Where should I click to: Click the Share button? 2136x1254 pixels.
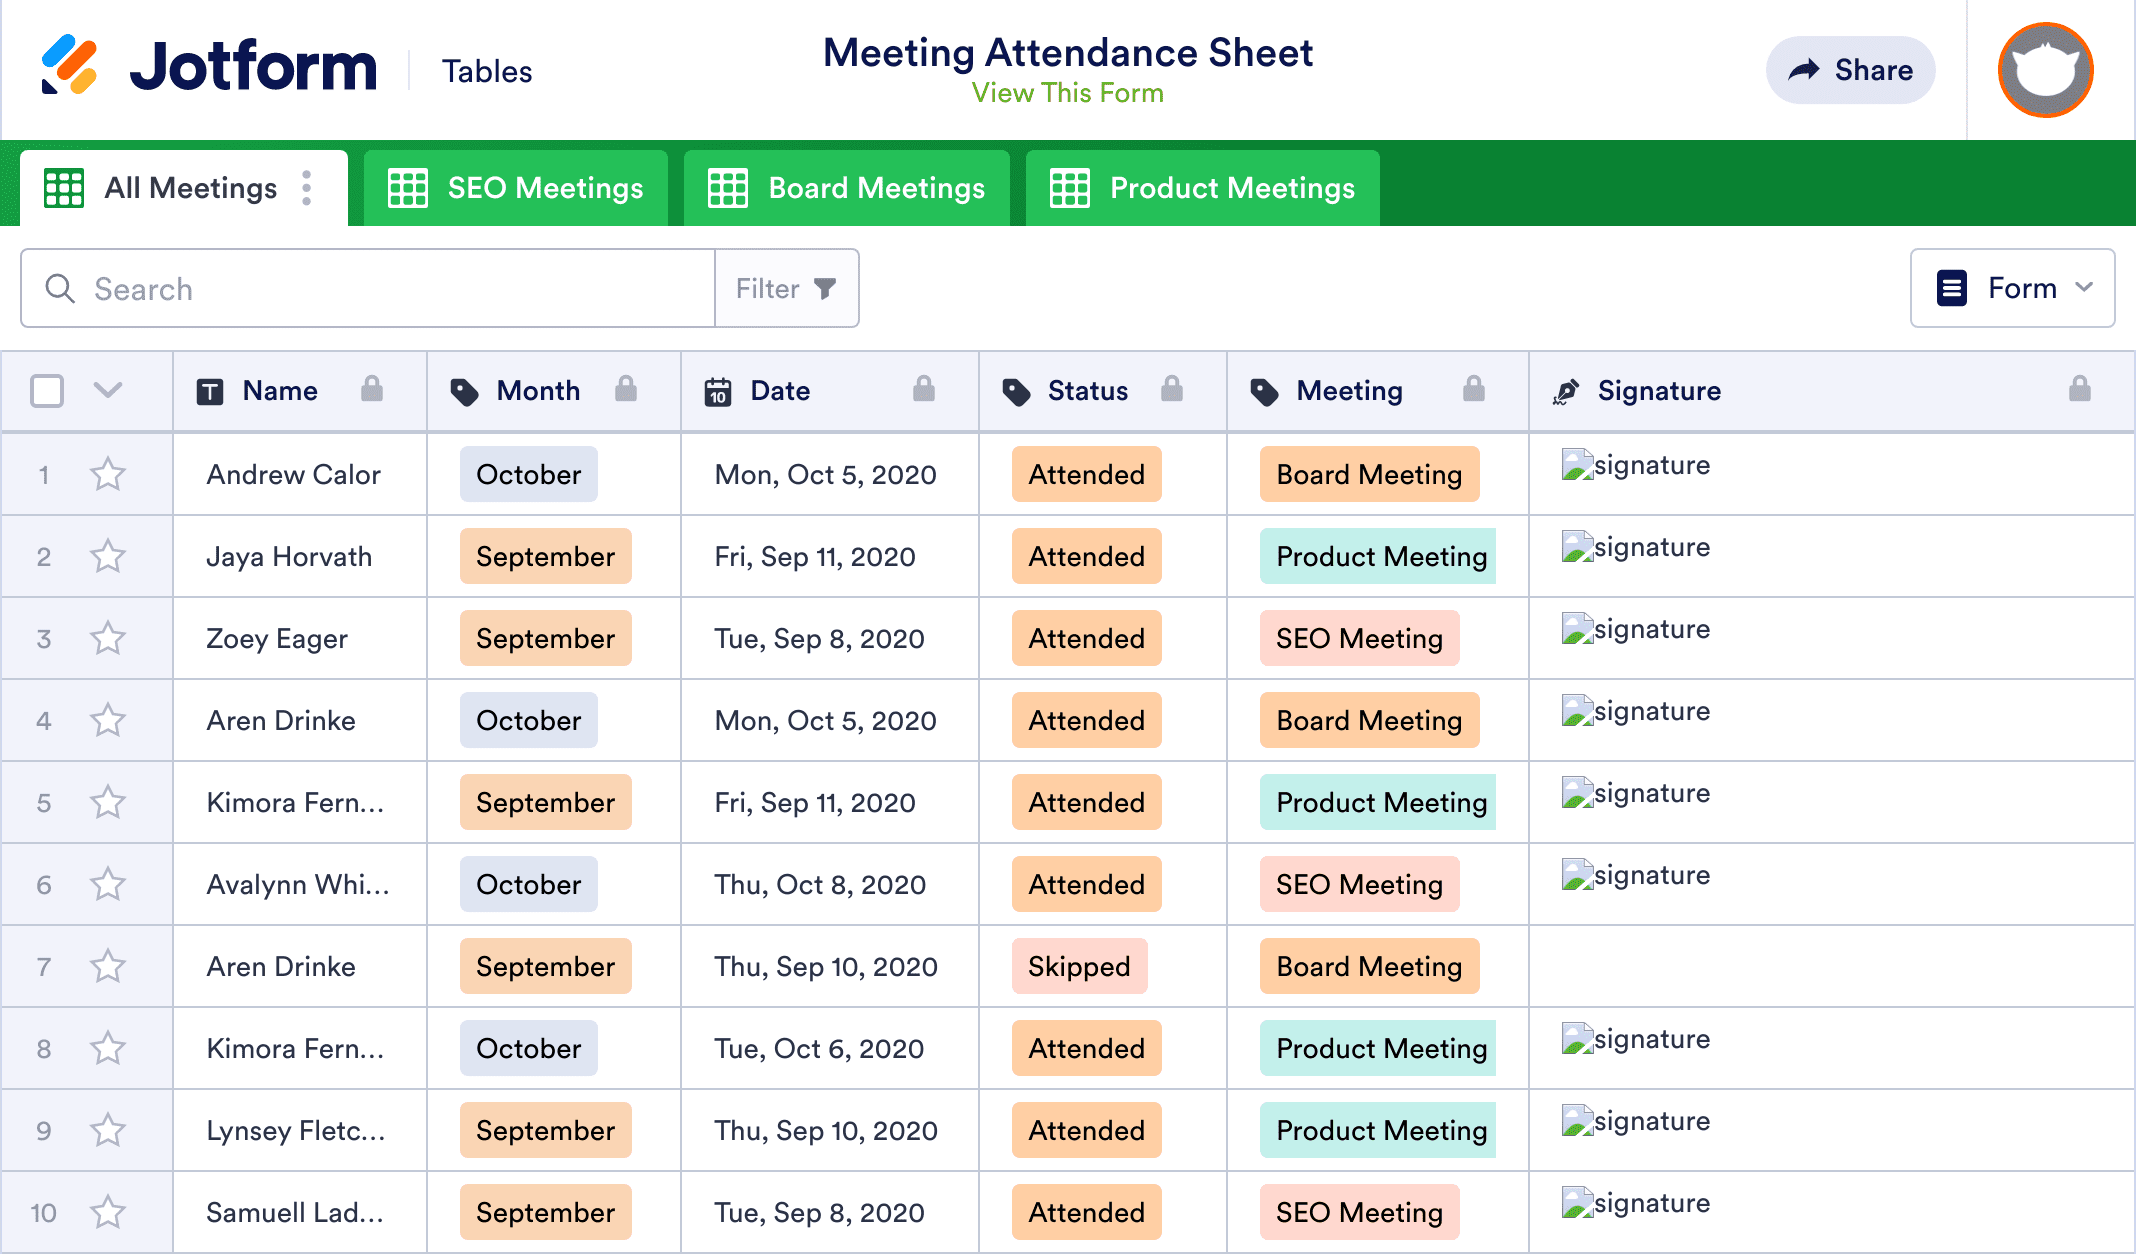[1850, 70]
